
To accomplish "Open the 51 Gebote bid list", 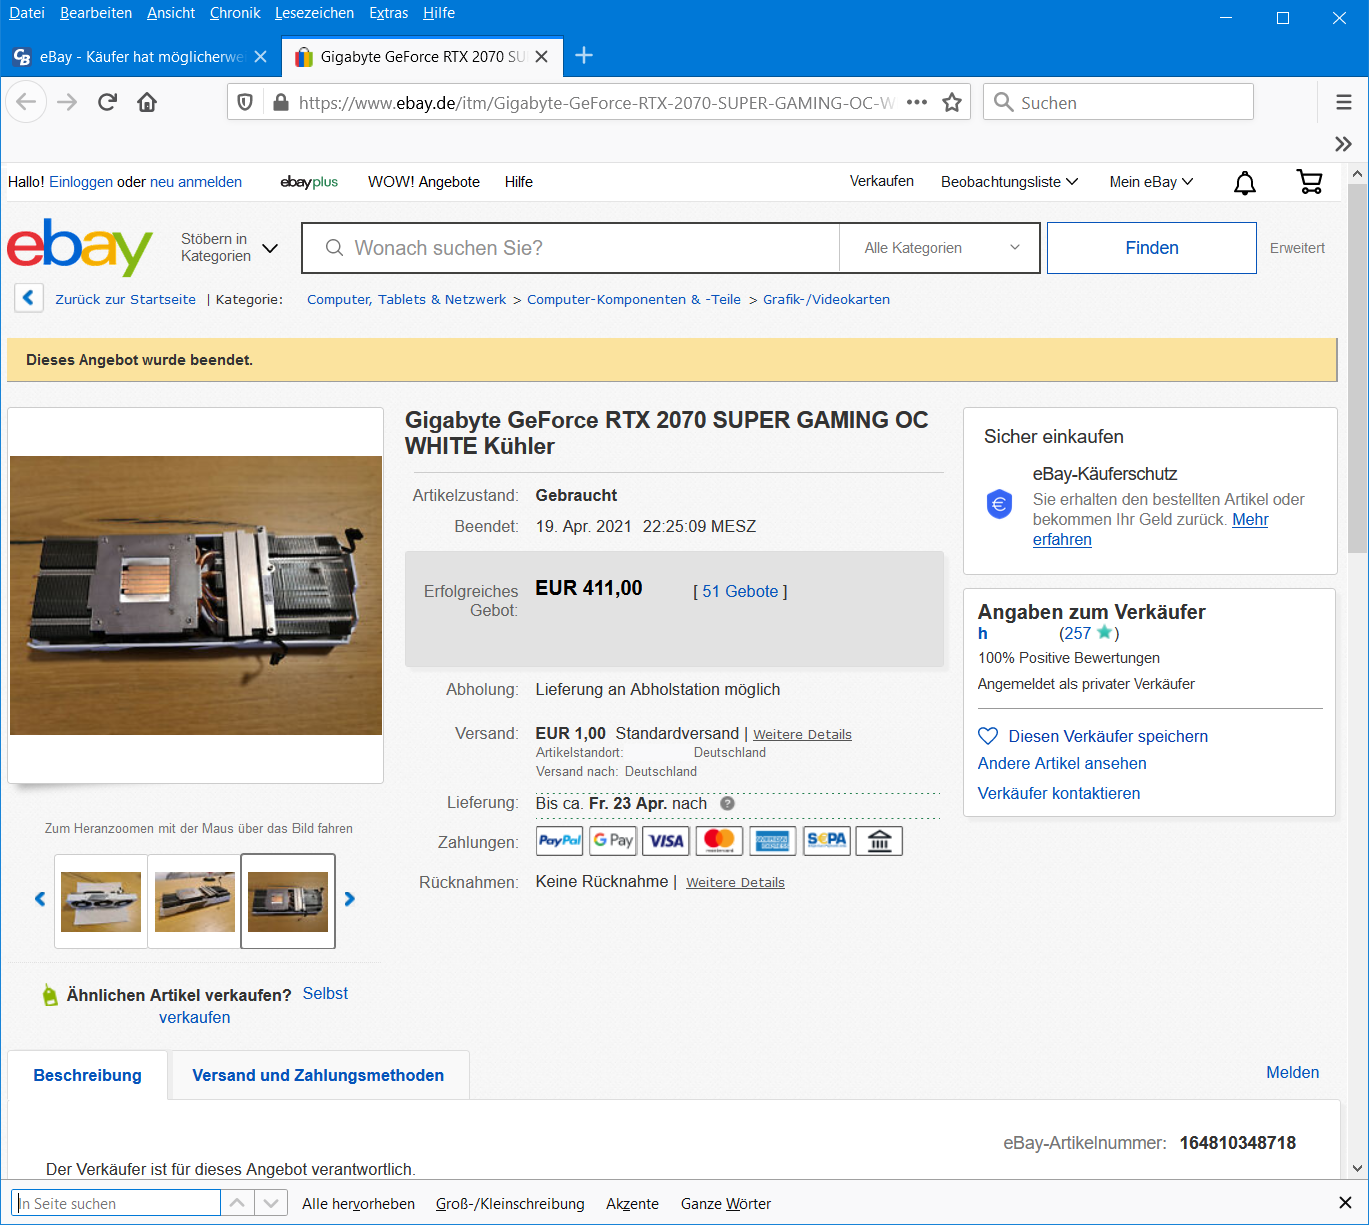I will click(740, 591).
